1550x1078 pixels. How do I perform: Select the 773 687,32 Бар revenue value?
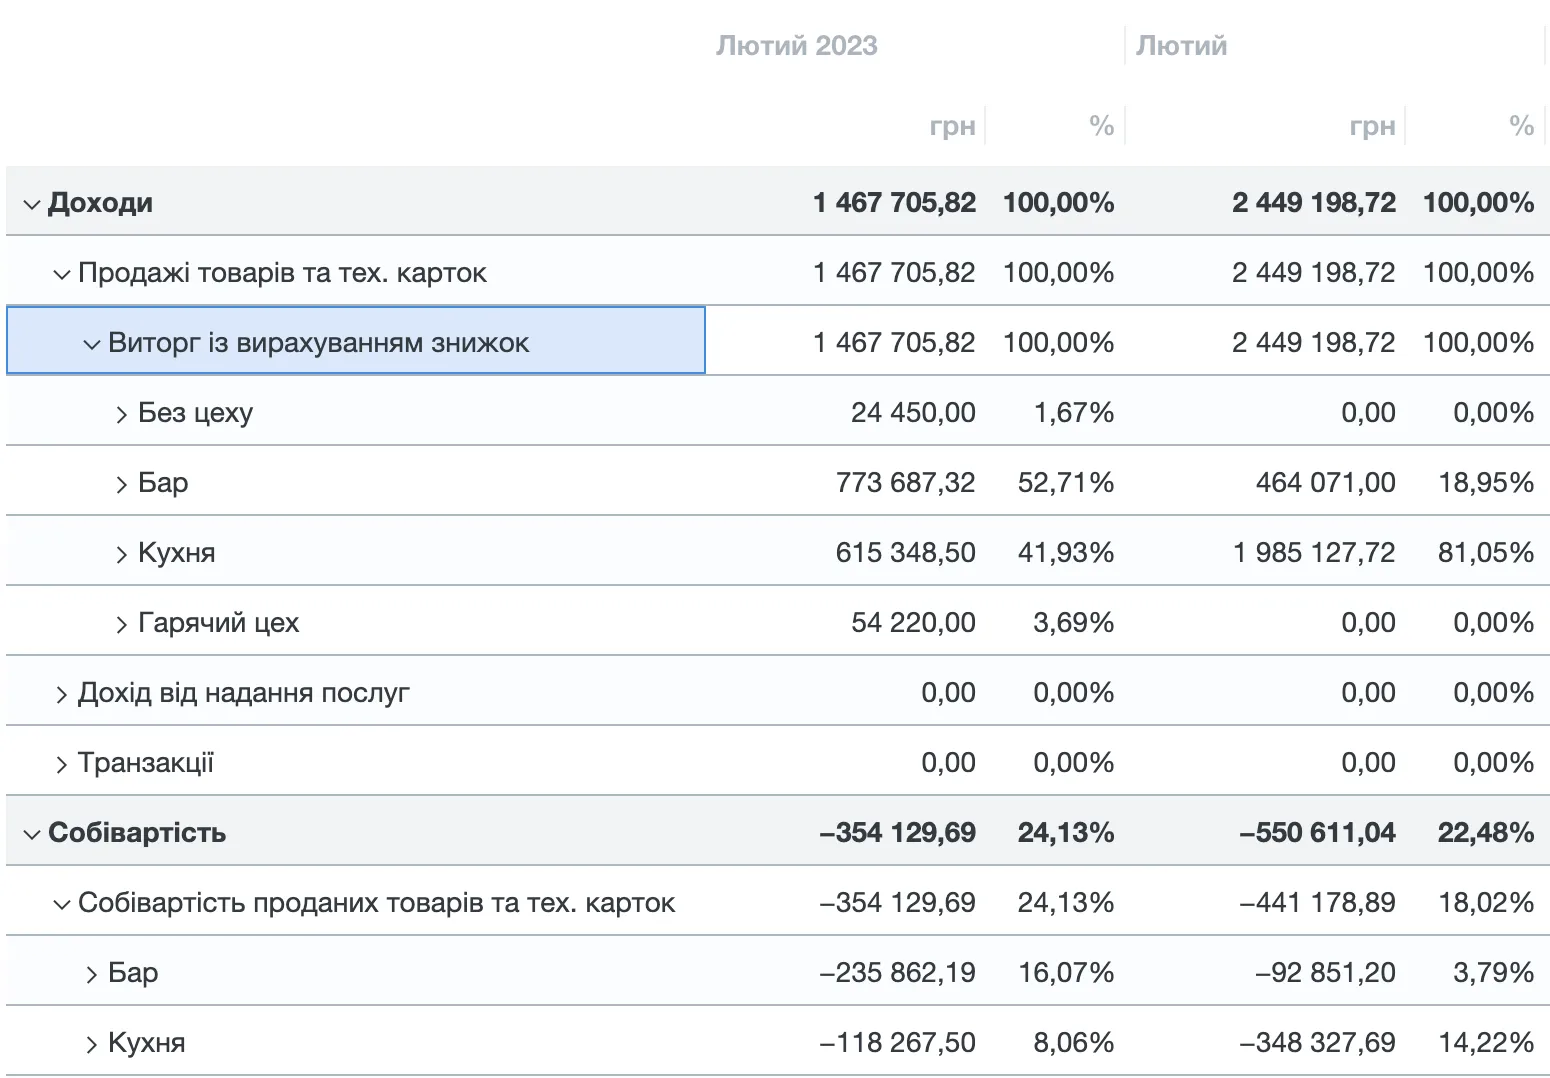click(905, 483)
